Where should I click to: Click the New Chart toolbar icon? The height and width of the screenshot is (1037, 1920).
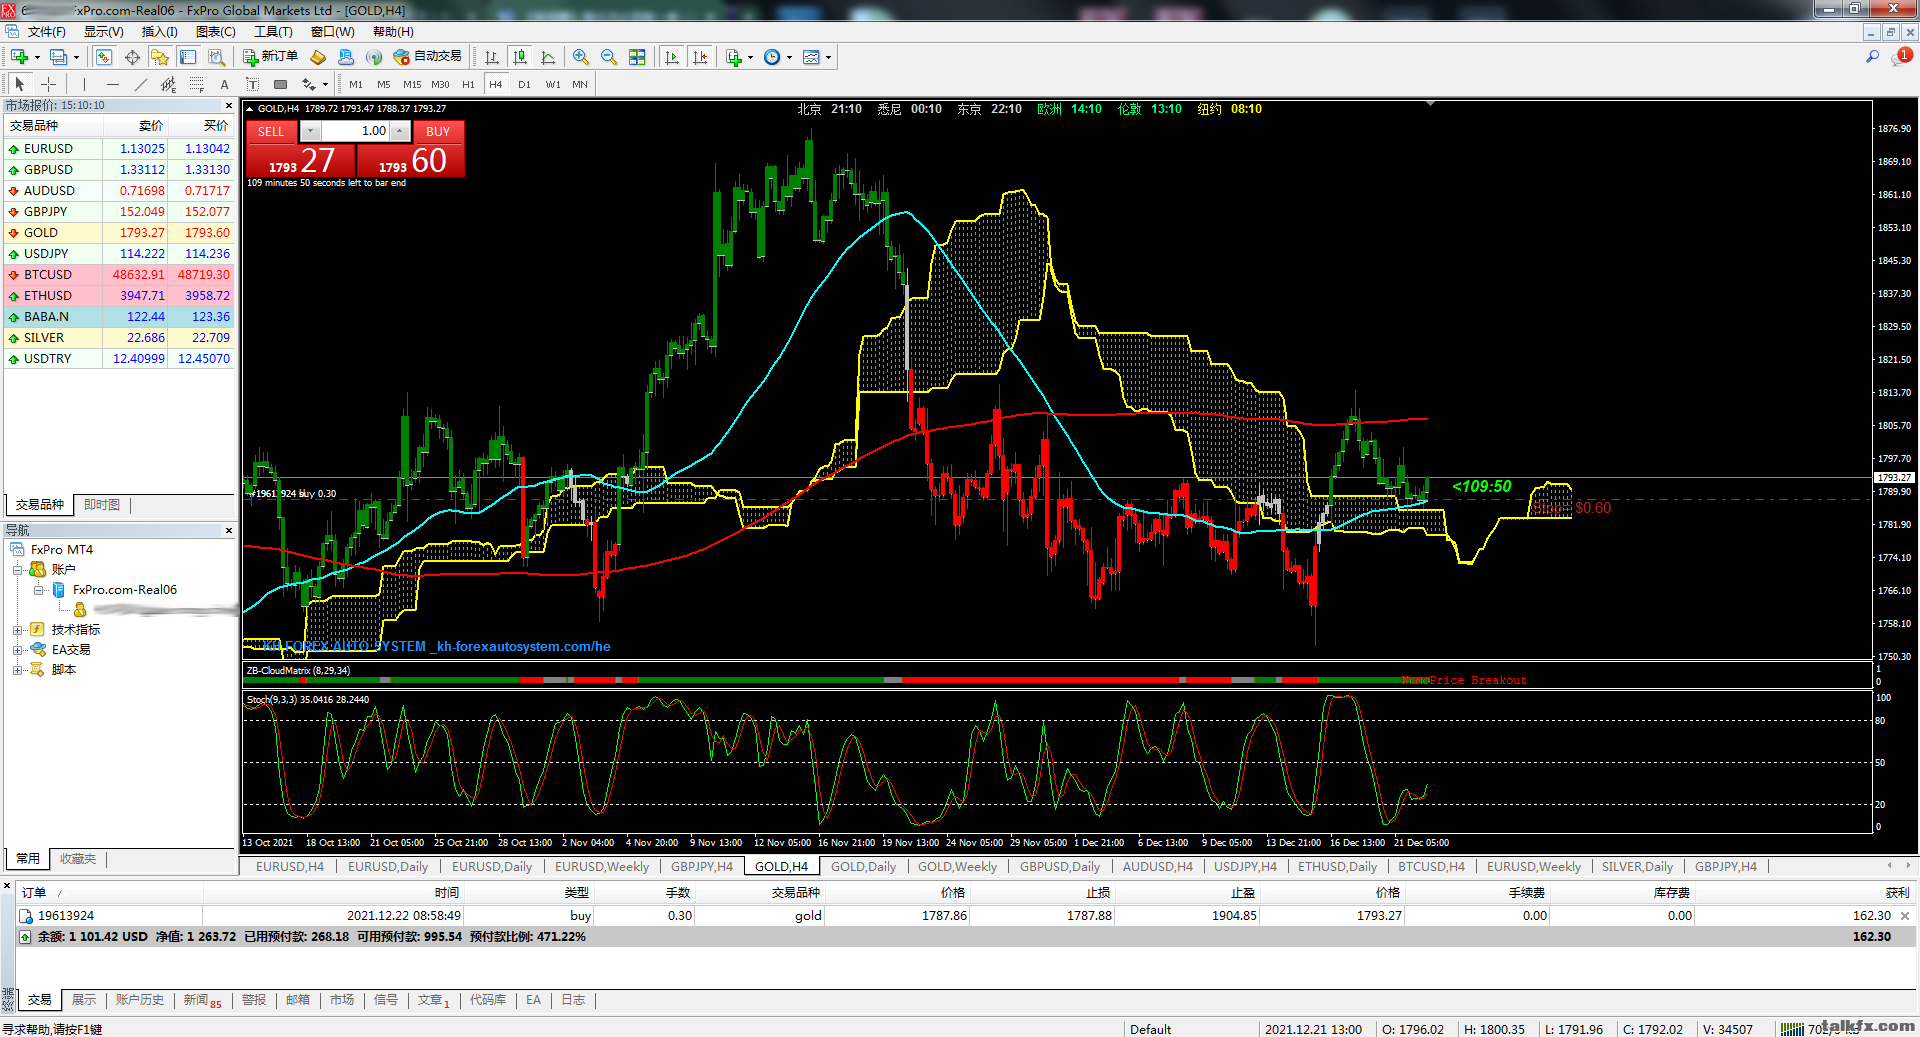click(x=19, y=57)
